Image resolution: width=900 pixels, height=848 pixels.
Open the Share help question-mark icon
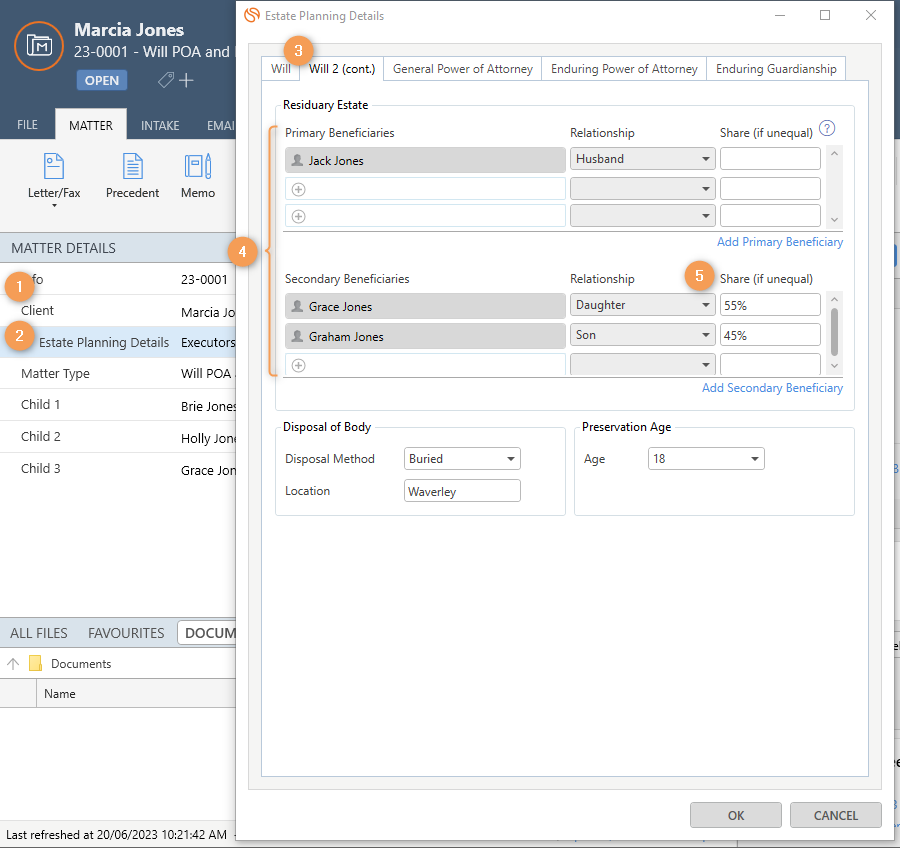coord(827,128)
